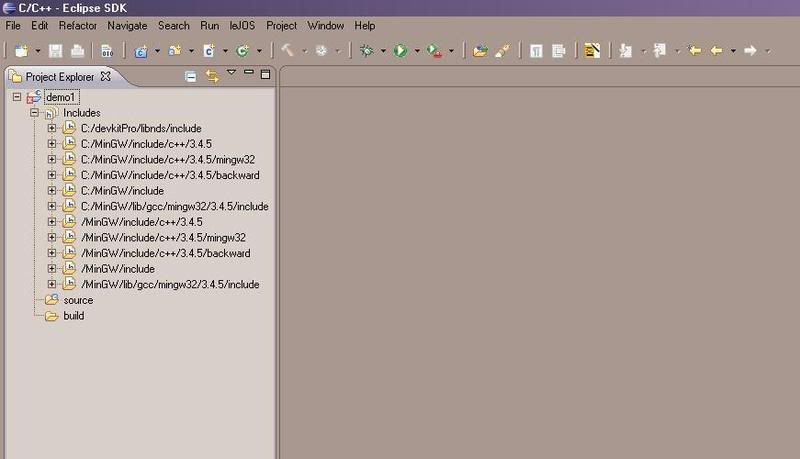The height and width of the screenshot is (459, 800).
Task: Open the Edit menu
Action: coord(39,26)
